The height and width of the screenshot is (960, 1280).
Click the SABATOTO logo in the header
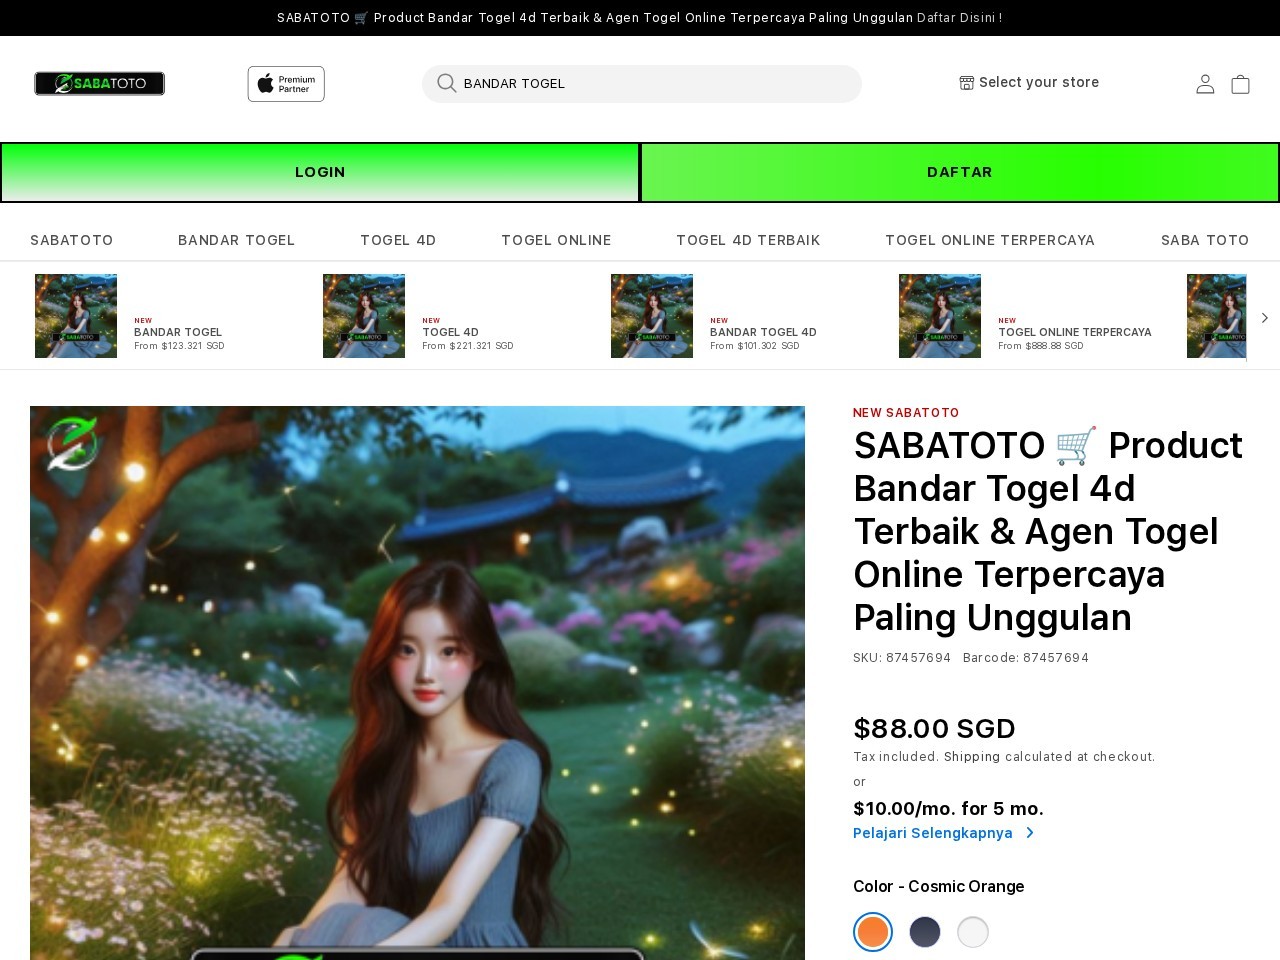tap(99, 84)
